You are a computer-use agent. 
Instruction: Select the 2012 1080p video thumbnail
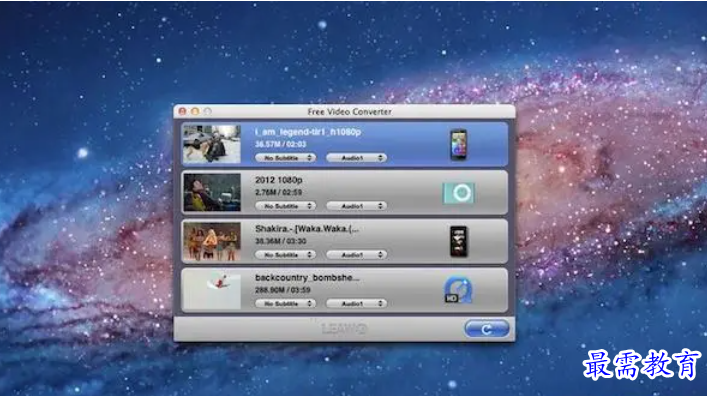[212, 193]
